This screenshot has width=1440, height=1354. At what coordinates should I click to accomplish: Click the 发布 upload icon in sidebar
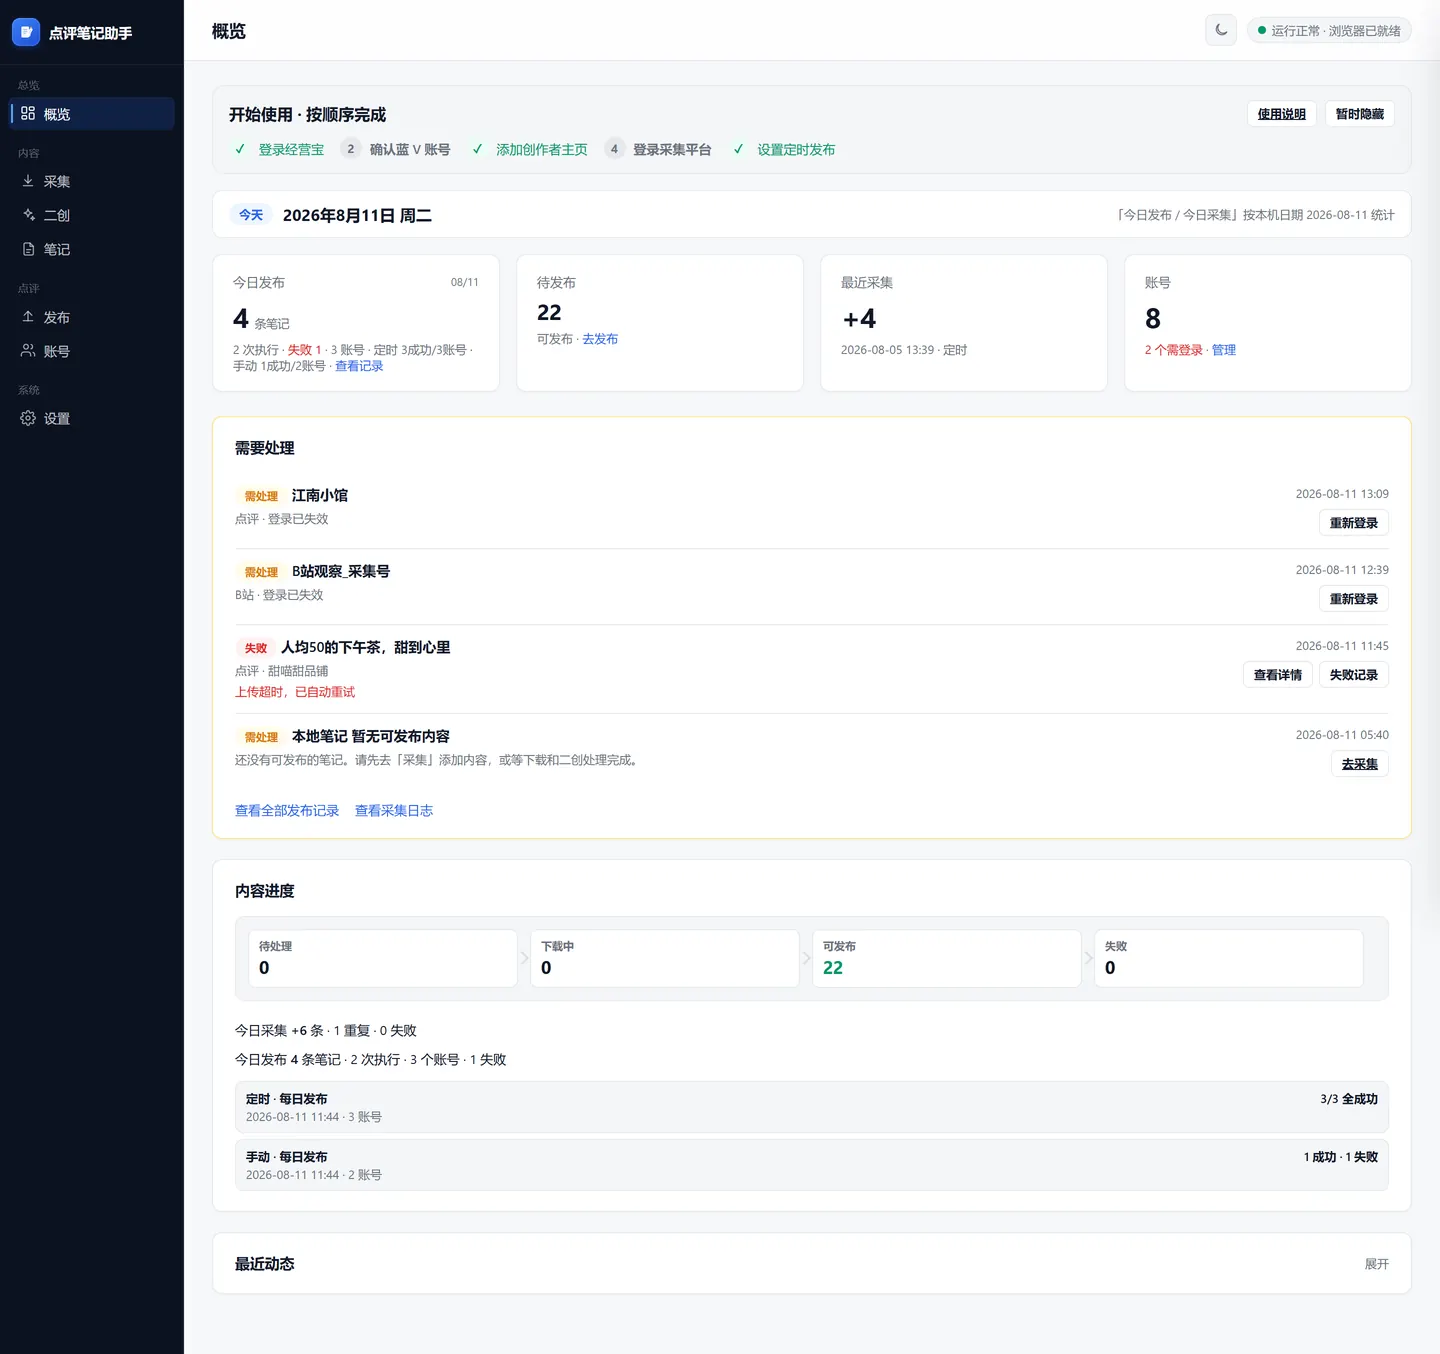(28, 317)
